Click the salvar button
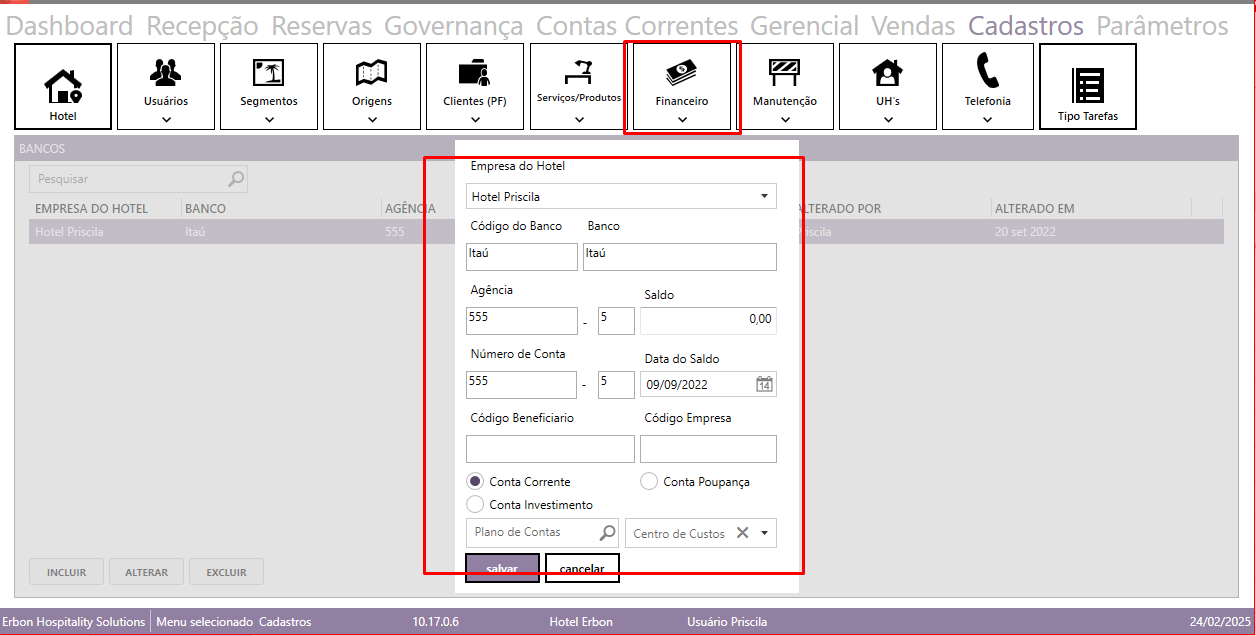Viewport: 1256px width, 636px height. (x=503, y=568)
